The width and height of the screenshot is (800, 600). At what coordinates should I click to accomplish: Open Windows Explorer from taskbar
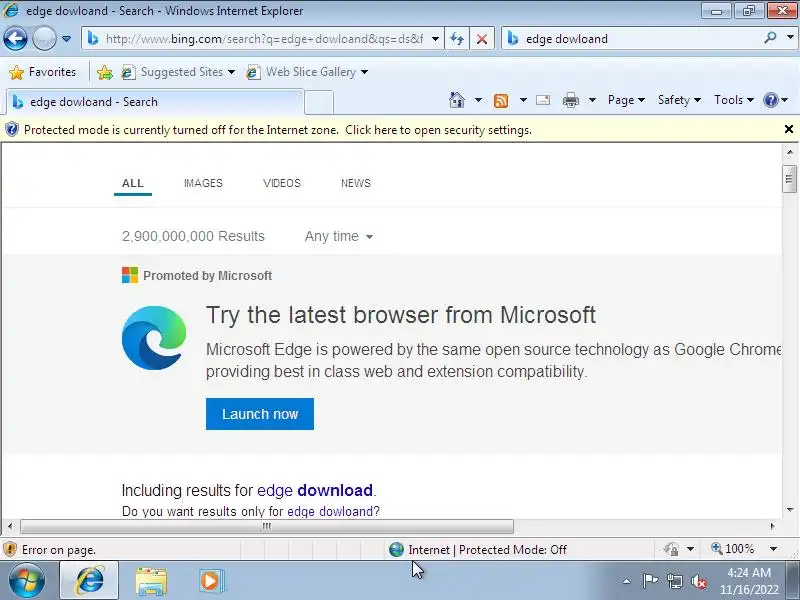pos(151,581)
